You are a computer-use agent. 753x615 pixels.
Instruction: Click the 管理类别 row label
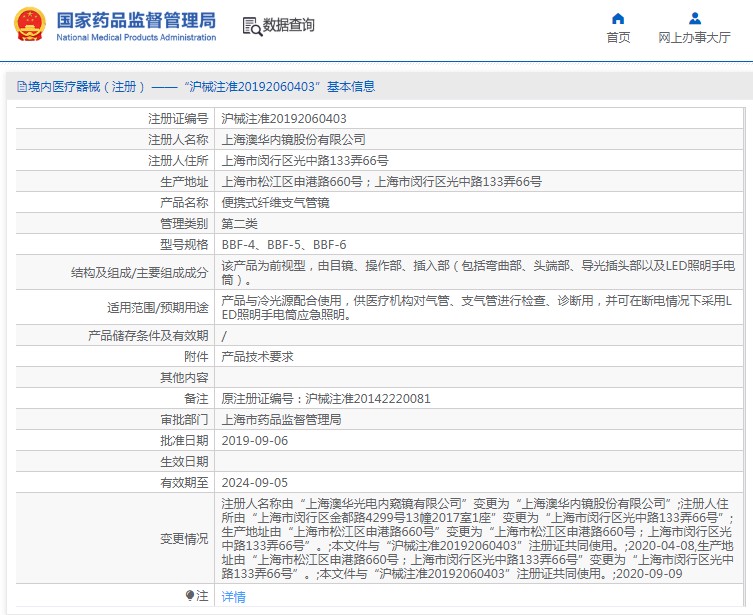184,224
